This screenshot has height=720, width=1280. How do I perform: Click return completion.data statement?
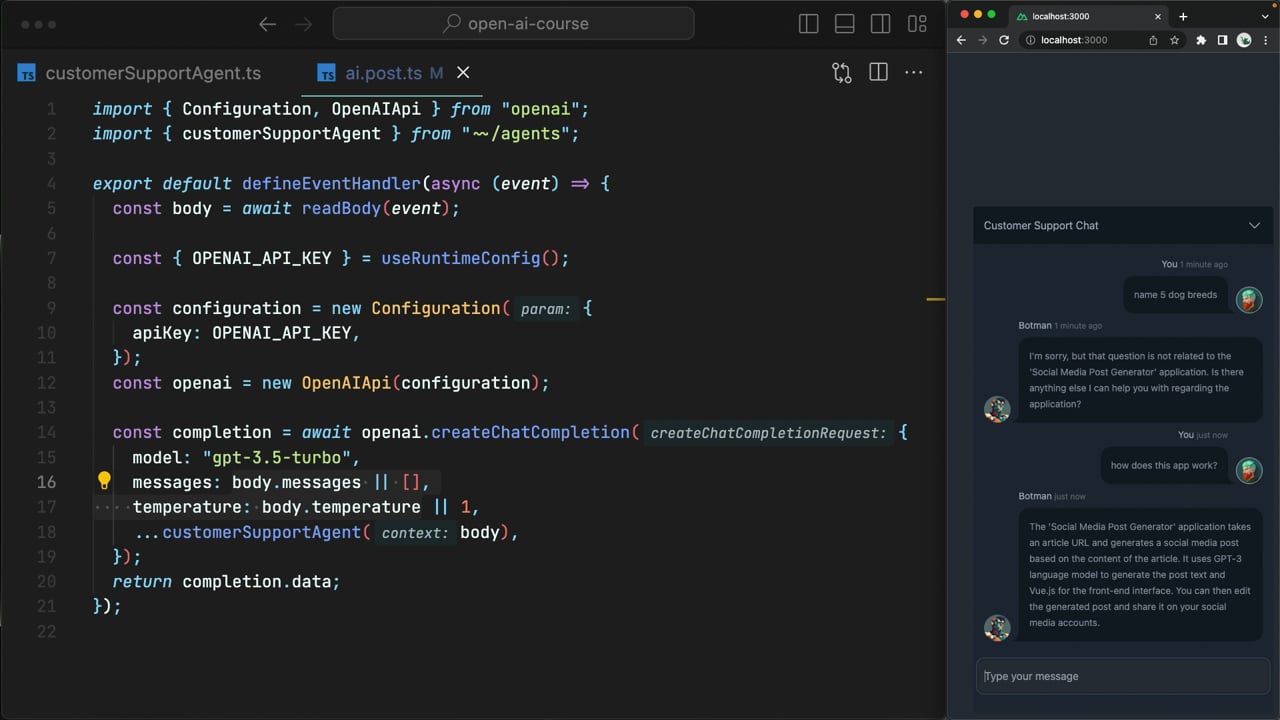tap(226, 581)
